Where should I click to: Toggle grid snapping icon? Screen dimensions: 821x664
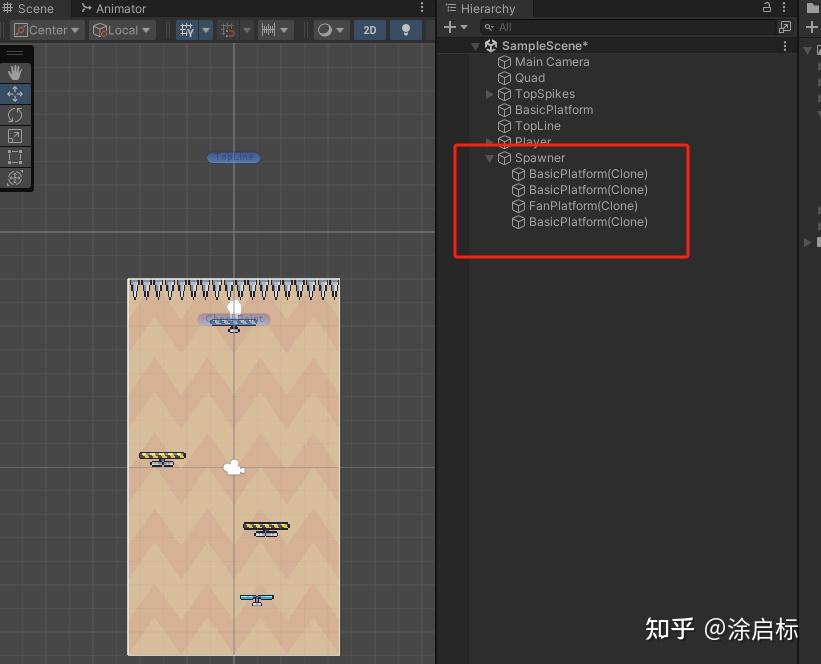click(228, 30)
